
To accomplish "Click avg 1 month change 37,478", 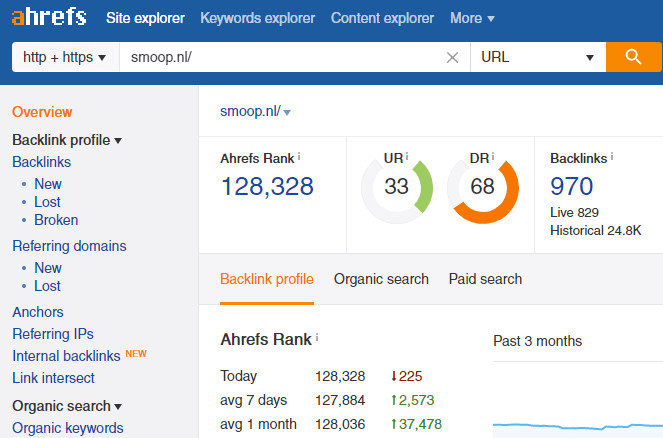I will tap(416, 424).
